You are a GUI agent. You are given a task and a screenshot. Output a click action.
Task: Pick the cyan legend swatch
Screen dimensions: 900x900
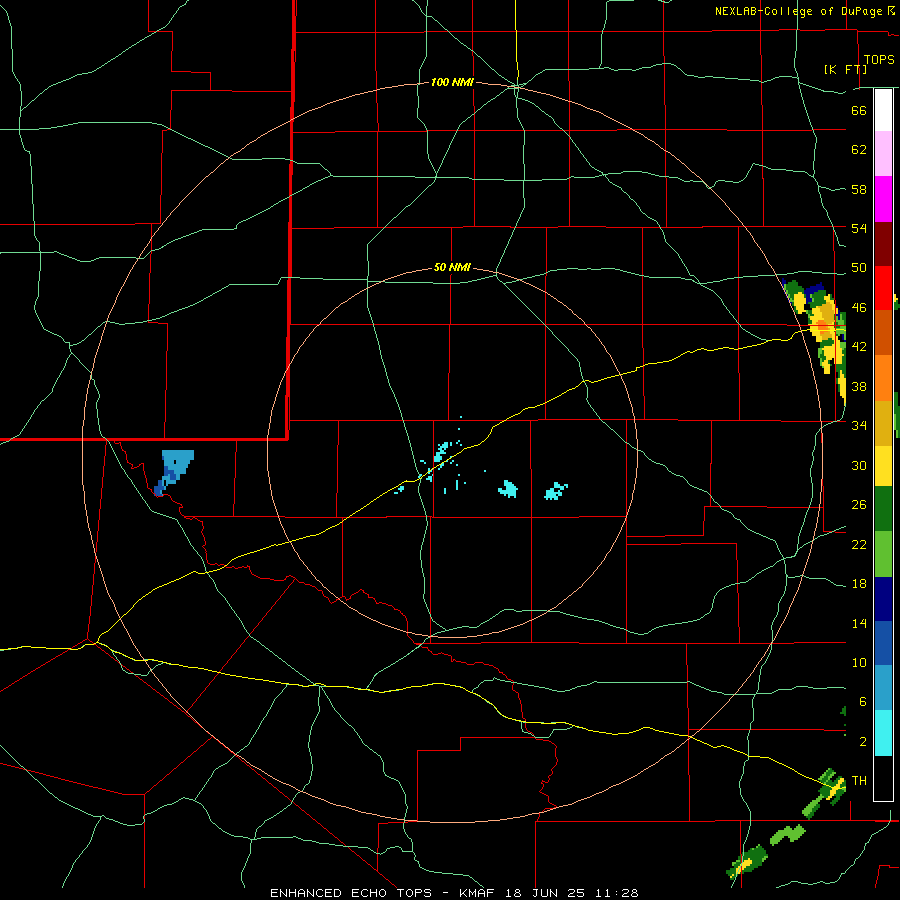(x=883, y=733)
